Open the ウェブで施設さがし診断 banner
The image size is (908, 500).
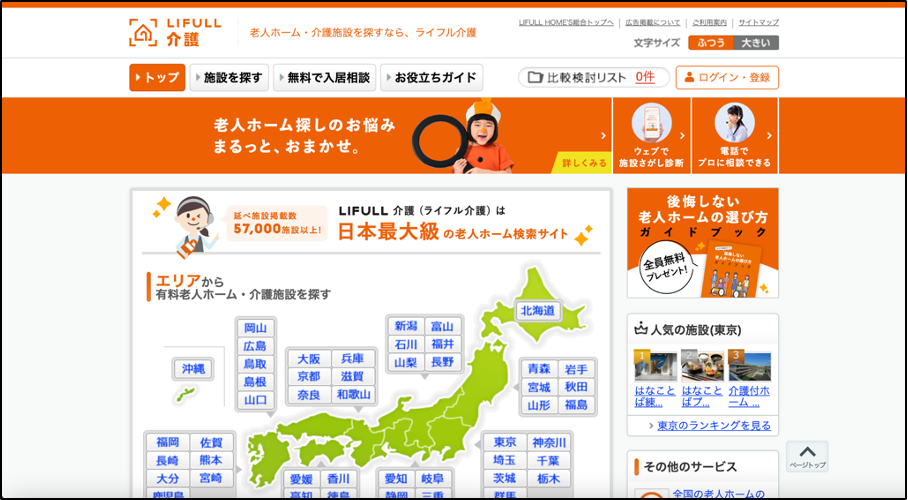(651, 136)
